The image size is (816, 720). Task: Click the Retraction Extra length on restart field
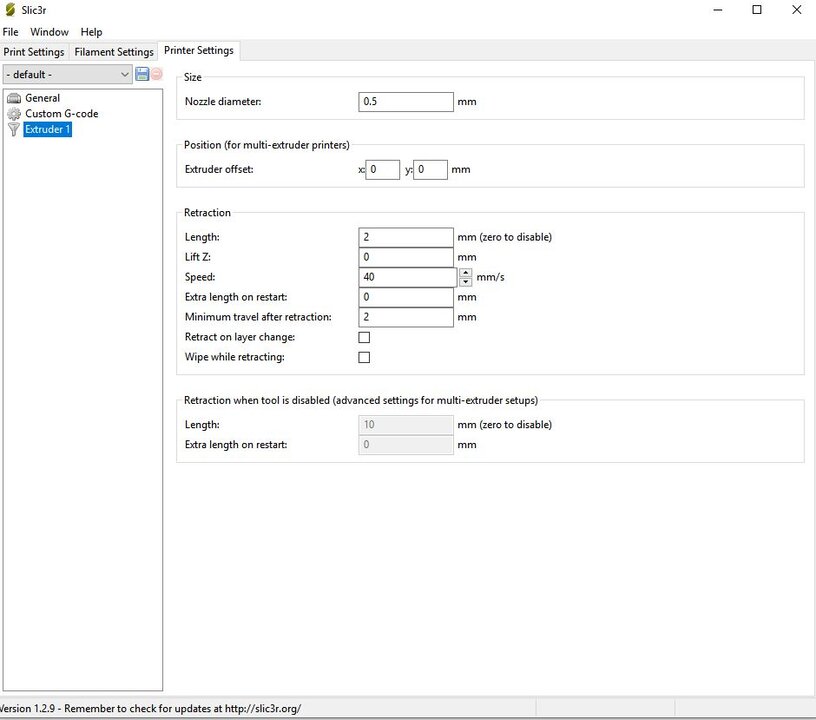pos(406,297)
